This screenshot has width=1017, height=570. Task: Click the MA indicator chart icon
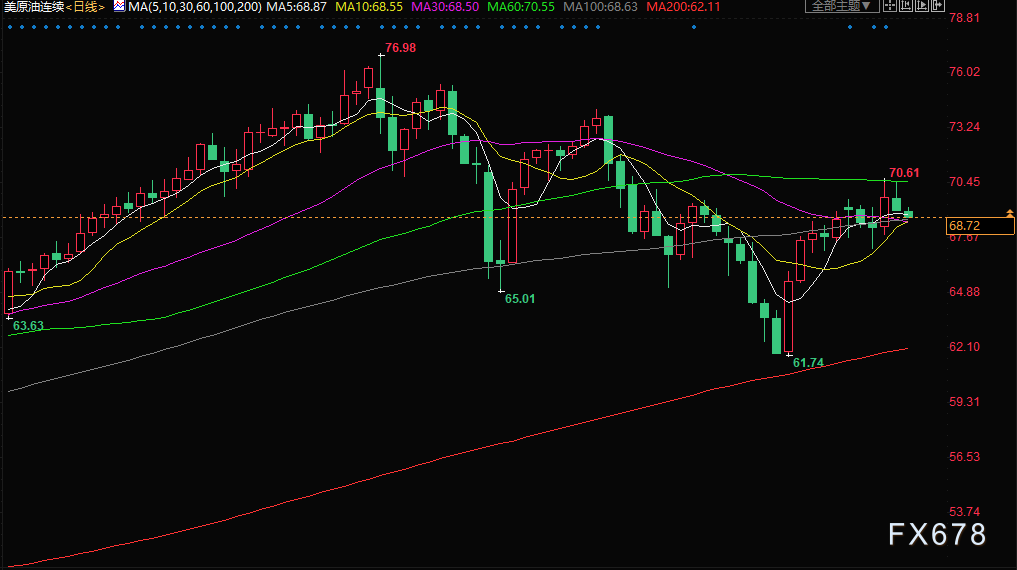pos(119,6)
